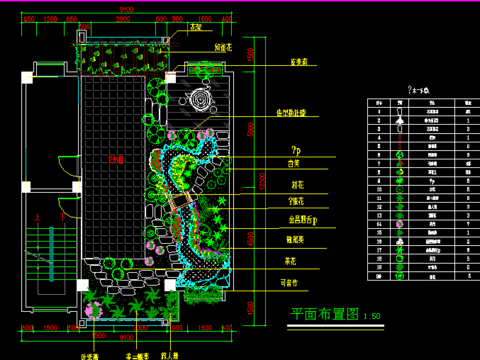Viewport: 480px width, 360px height.
Task: Select the 12500 vertical dimension text
Action: 262,181
